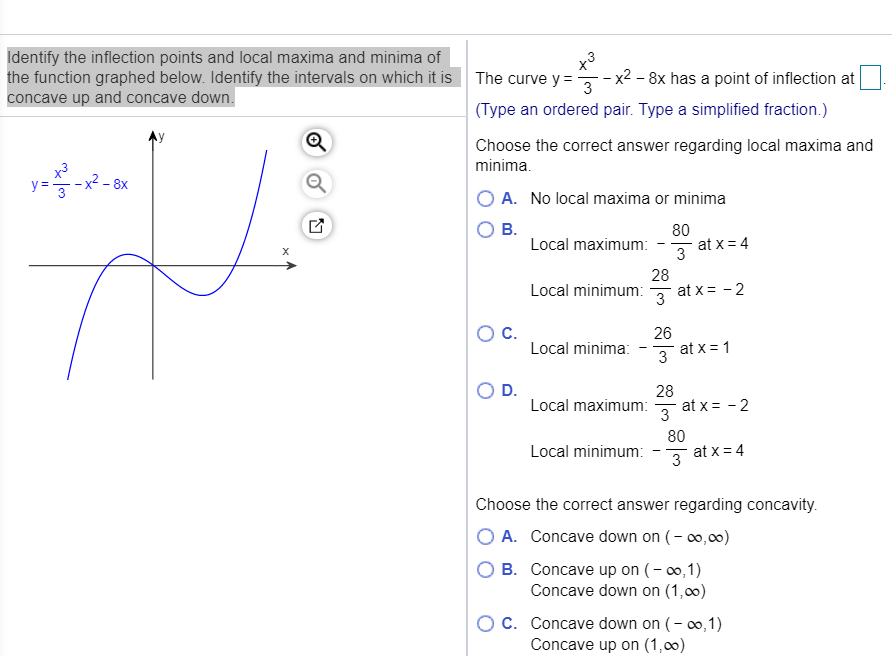
Task: Zoom out of the graph
Action: [x=315, y=185]
